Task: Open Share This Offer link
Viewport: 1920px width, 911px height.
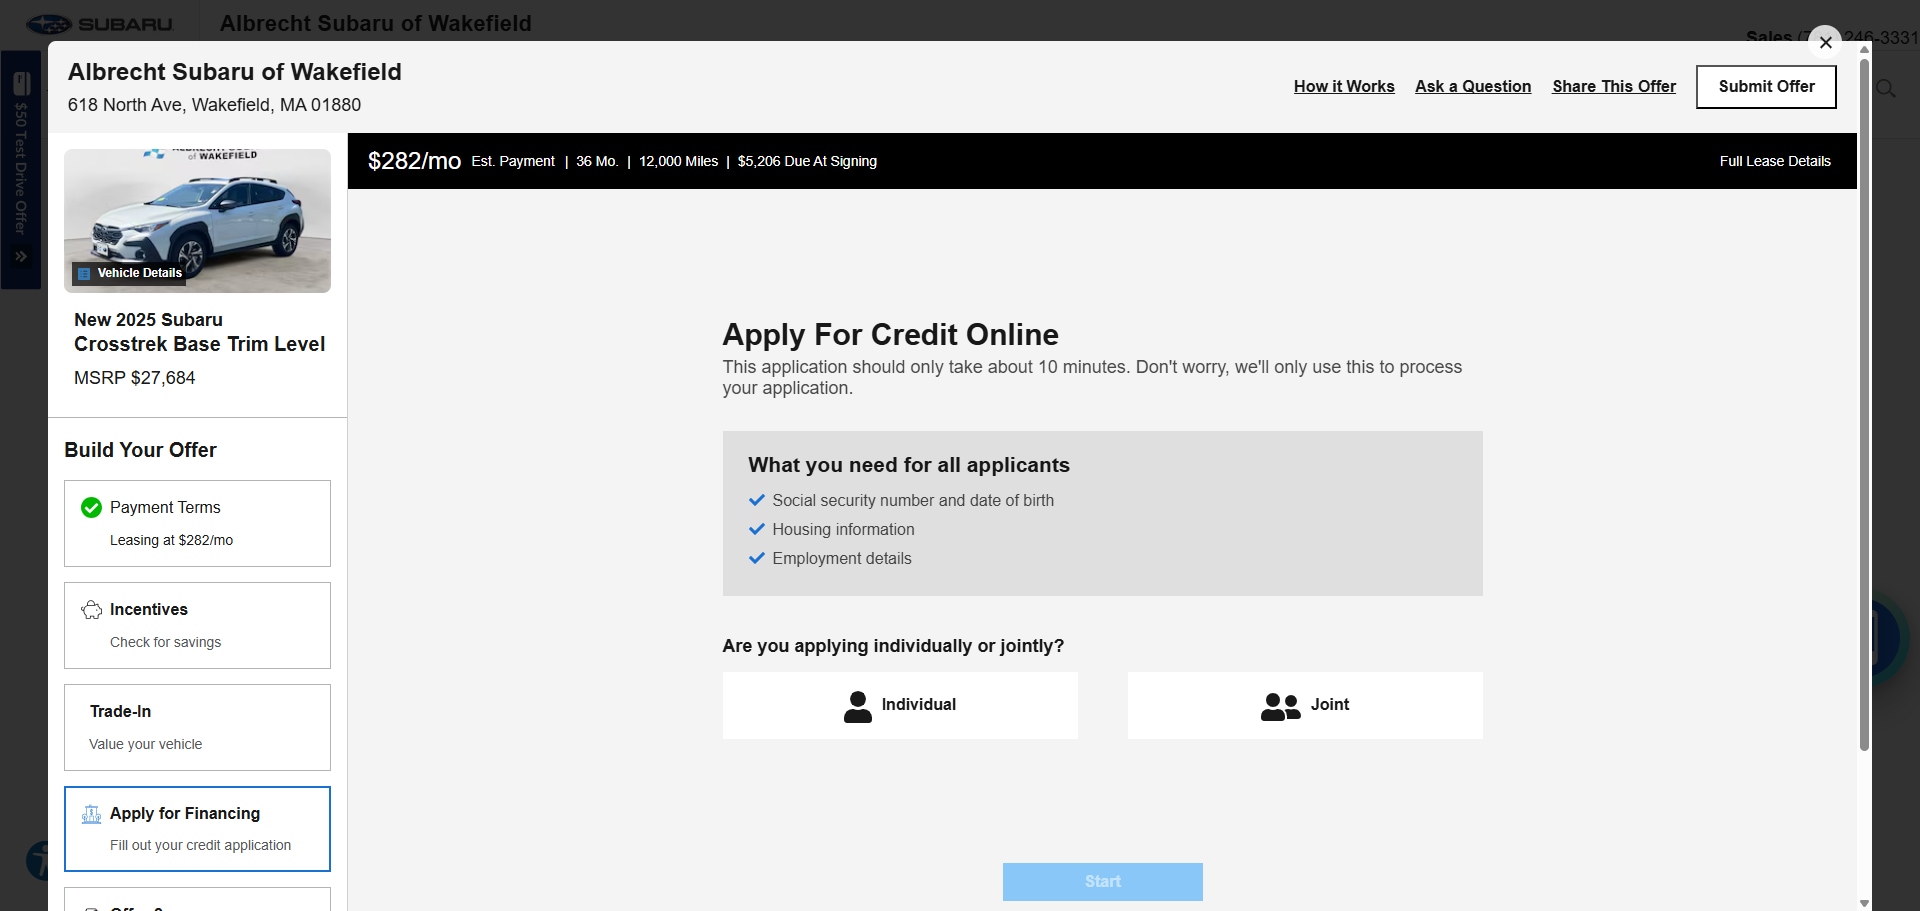Action: pos(1614,86)
